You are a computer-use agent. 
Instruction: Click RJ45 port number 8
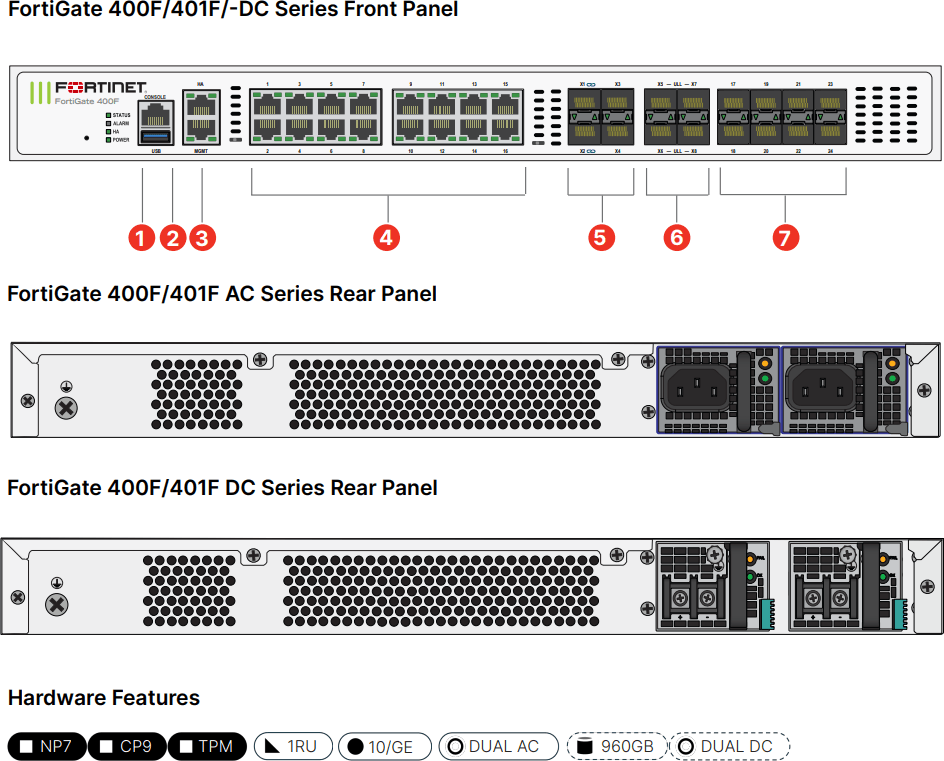coord(363,130)
